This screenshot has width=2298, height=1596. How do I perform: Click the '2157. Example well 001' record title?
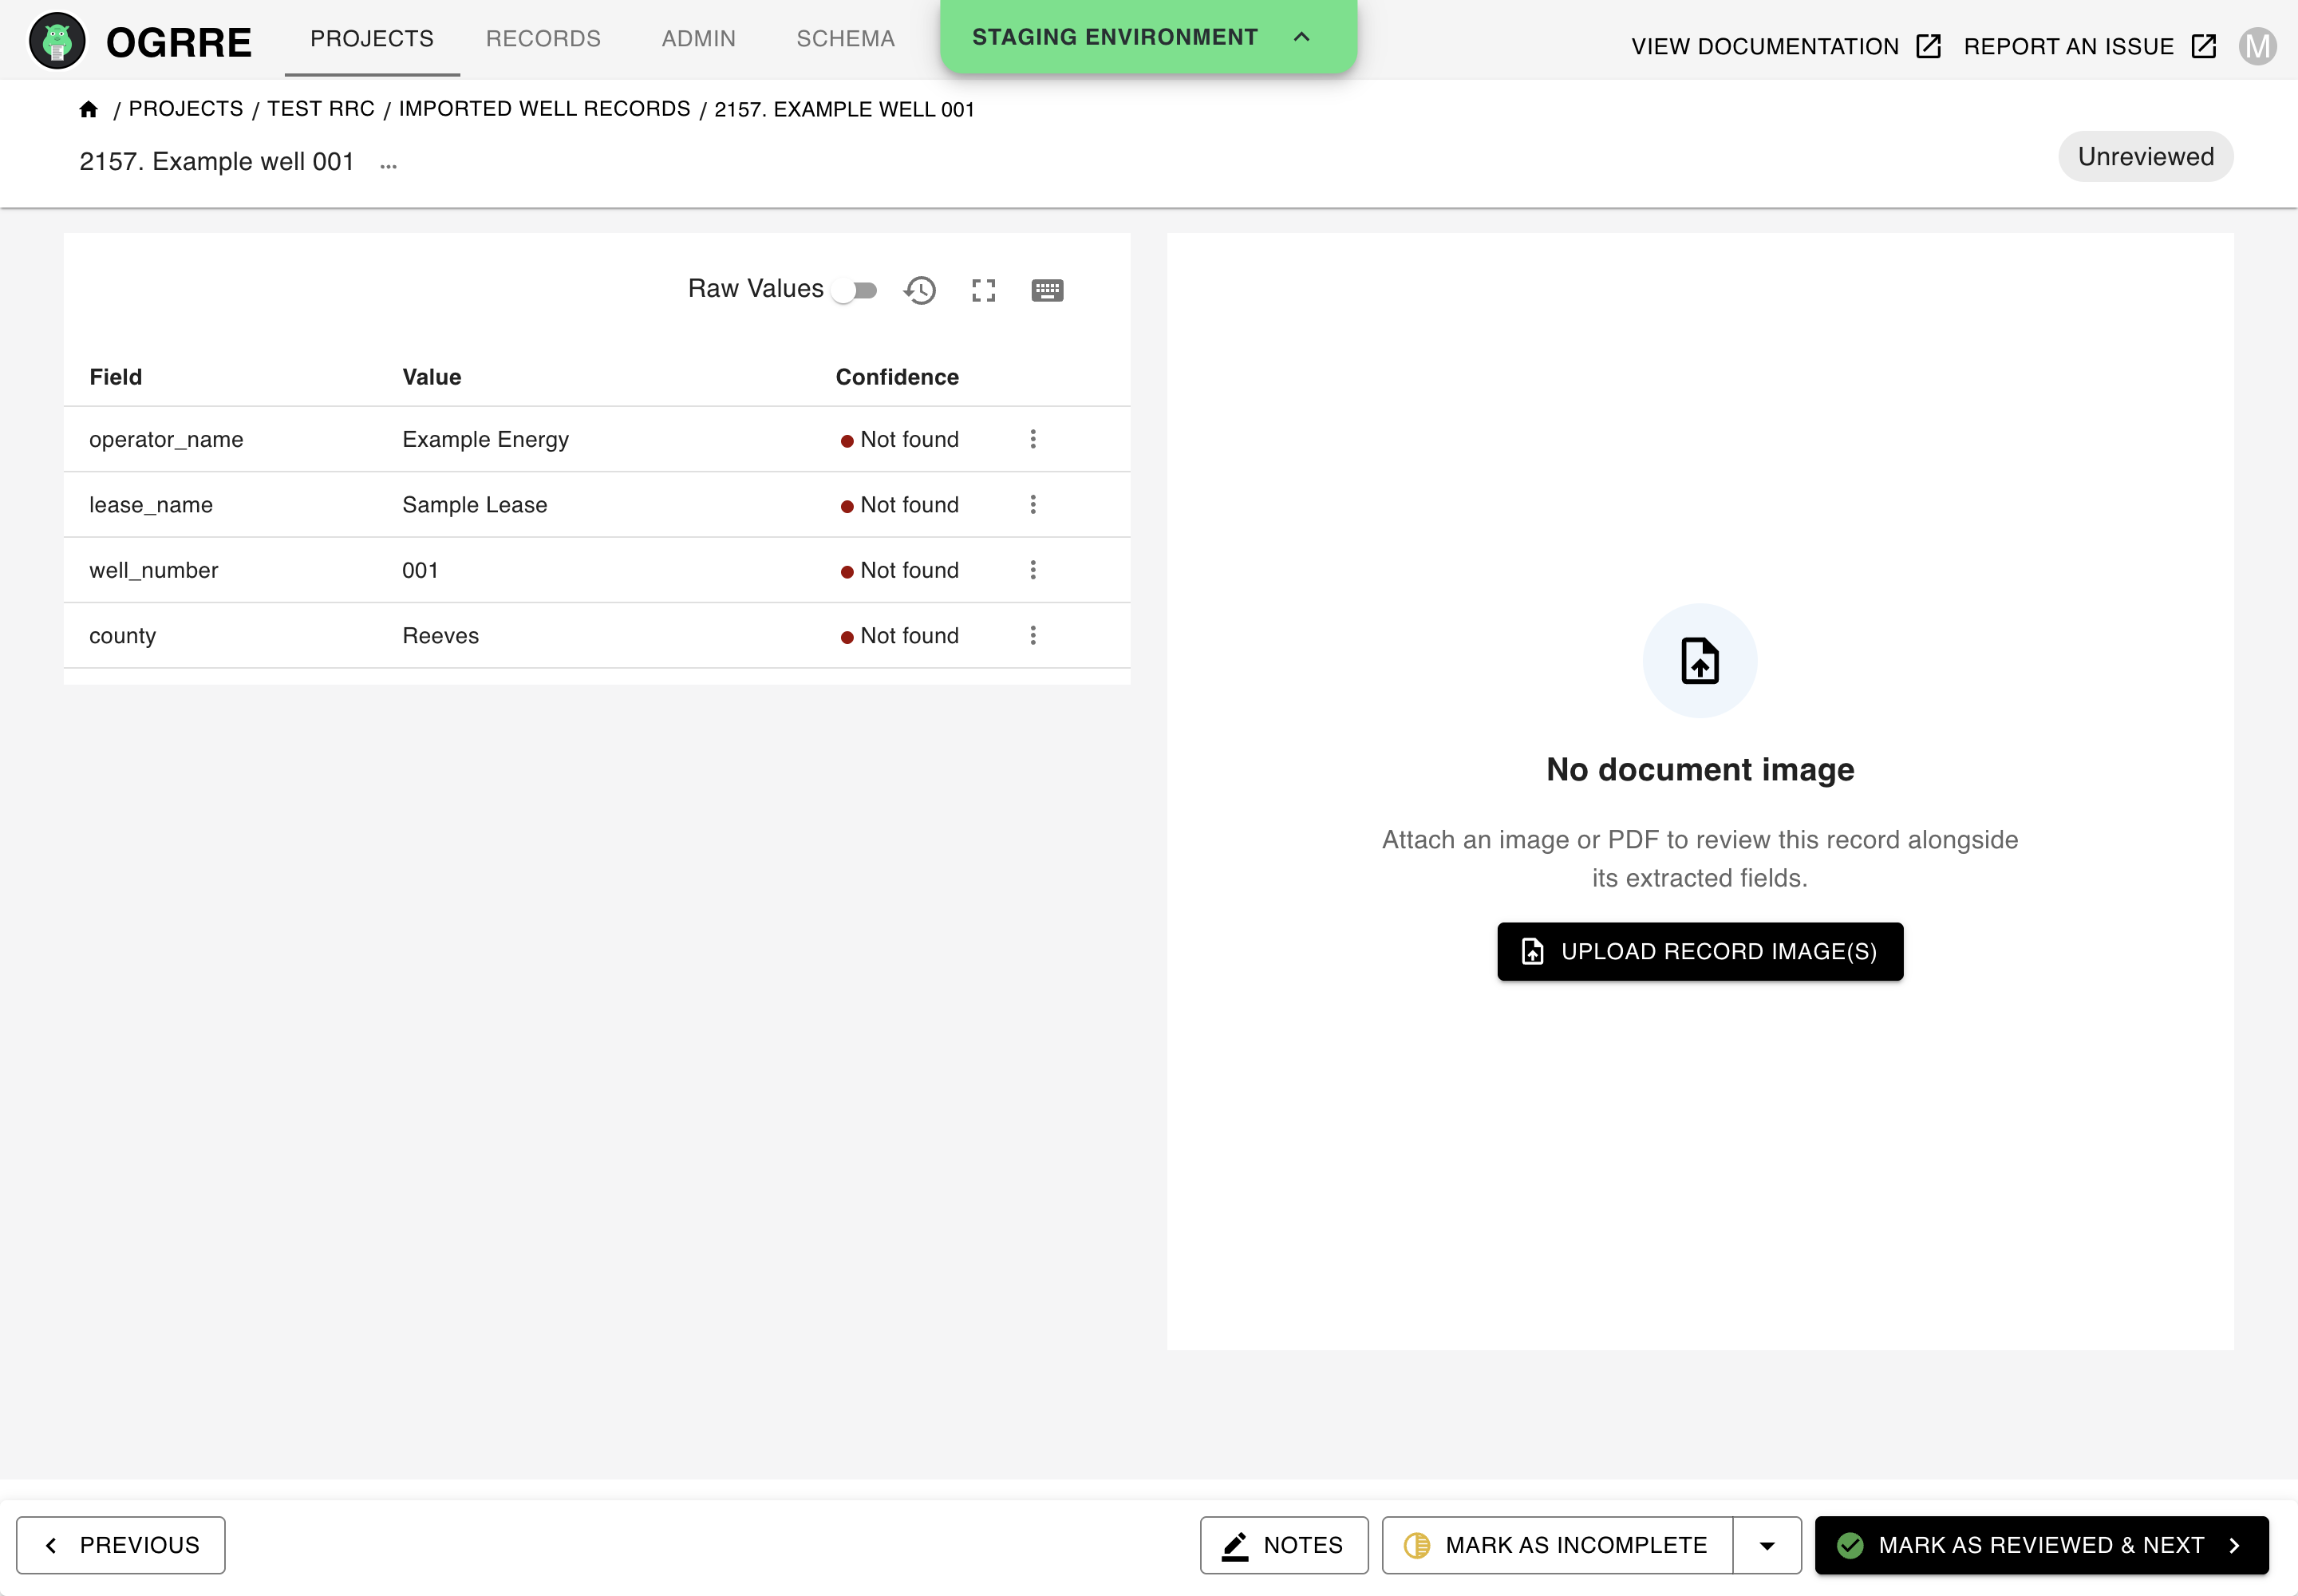[x=217, y=161]
